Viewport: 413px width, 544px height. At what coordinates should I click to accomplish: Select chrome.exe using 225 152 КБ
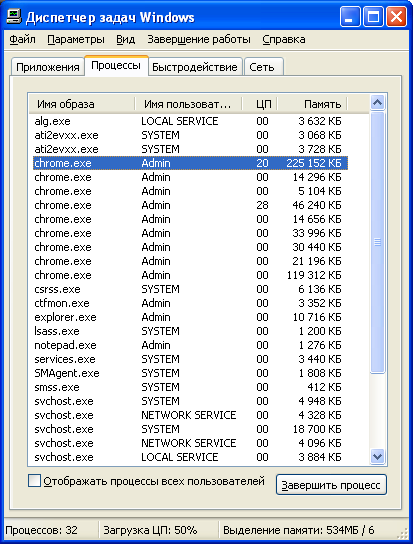pyautogui.click(x=190, y=163)
